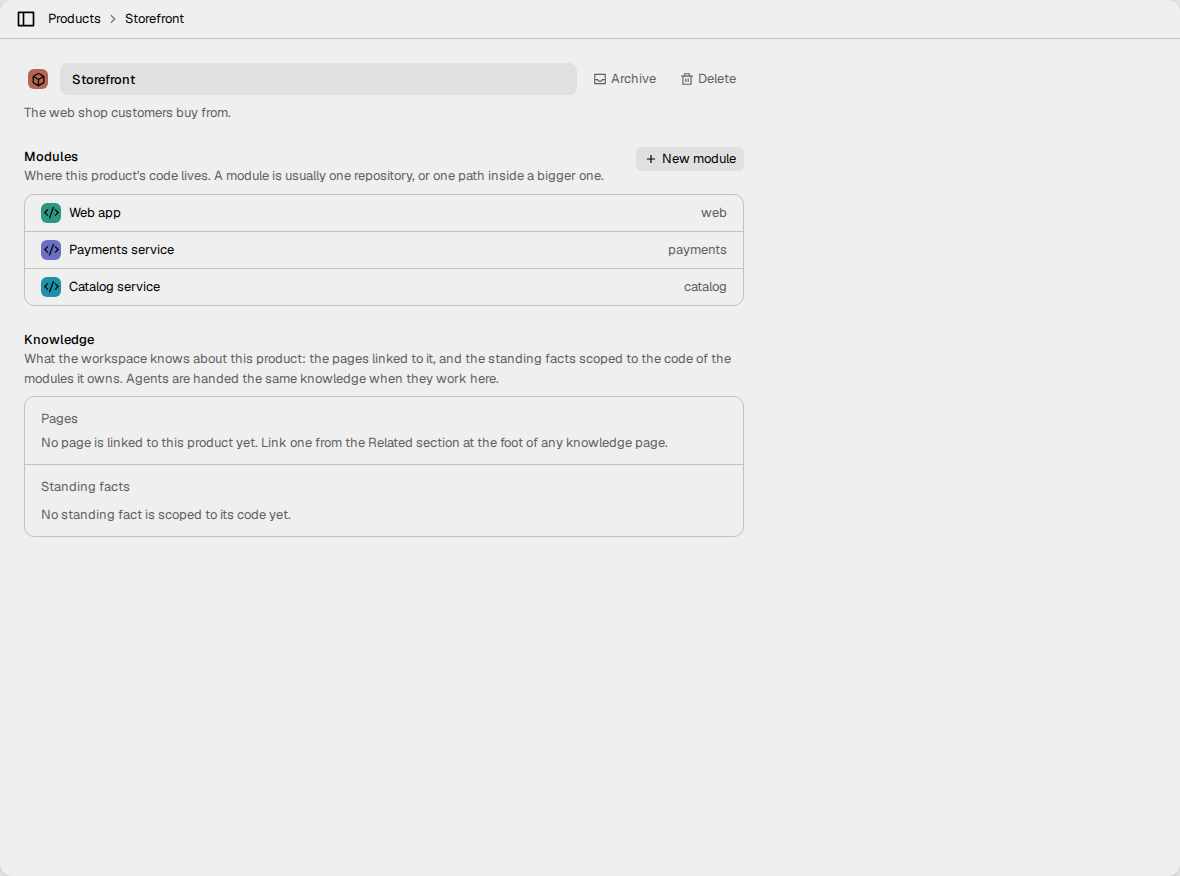
Task: Open the Catalog service module row
Action: click(x=384, y=287)
